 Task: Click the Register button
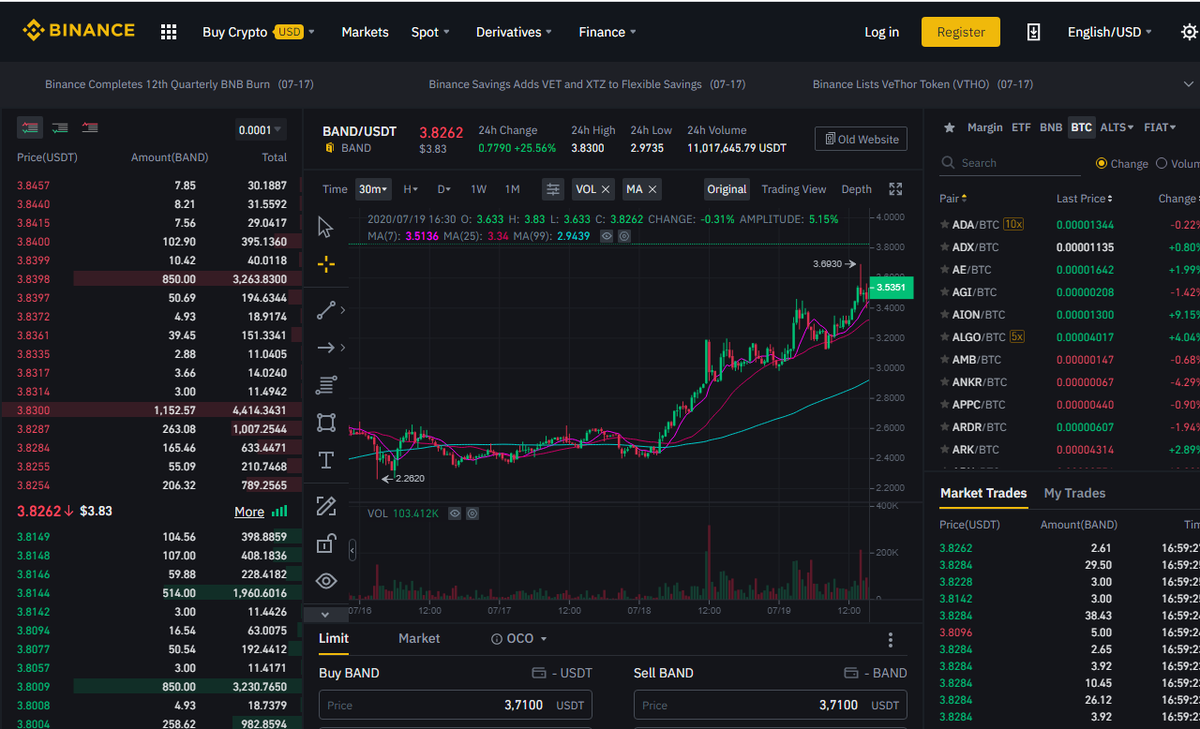point(961,32)
